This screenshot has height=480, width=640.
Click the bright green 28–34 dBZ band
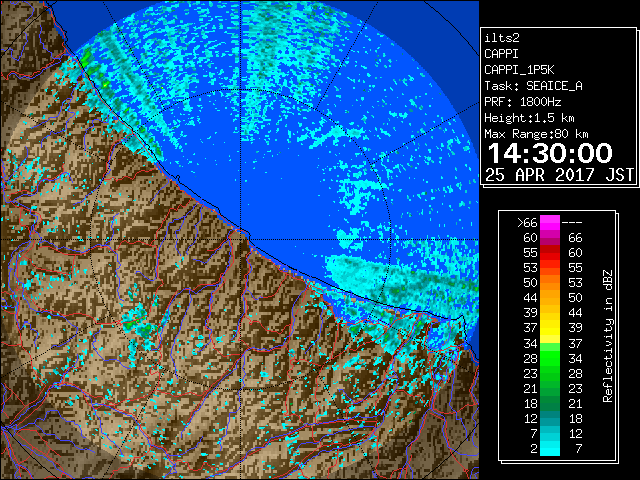click(550, 359)
